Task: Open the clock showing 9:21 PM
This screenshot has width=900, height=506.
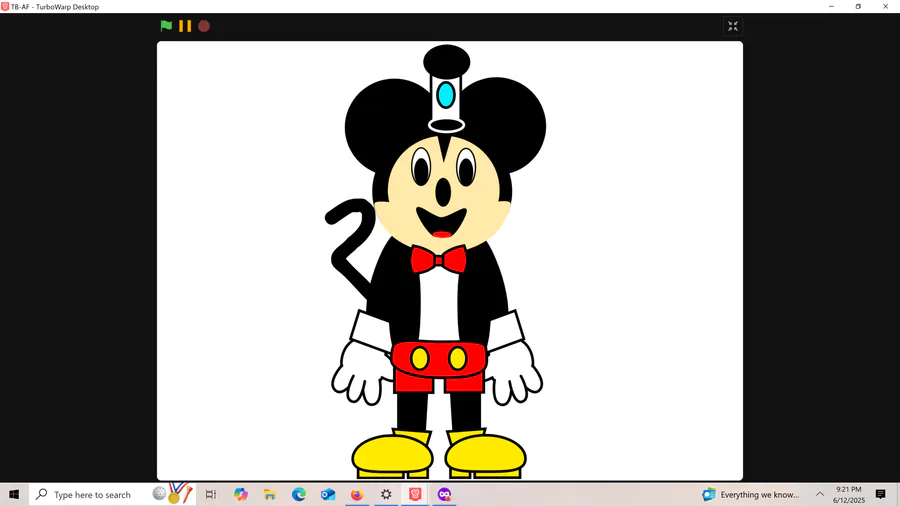Action: coord(848,495)
